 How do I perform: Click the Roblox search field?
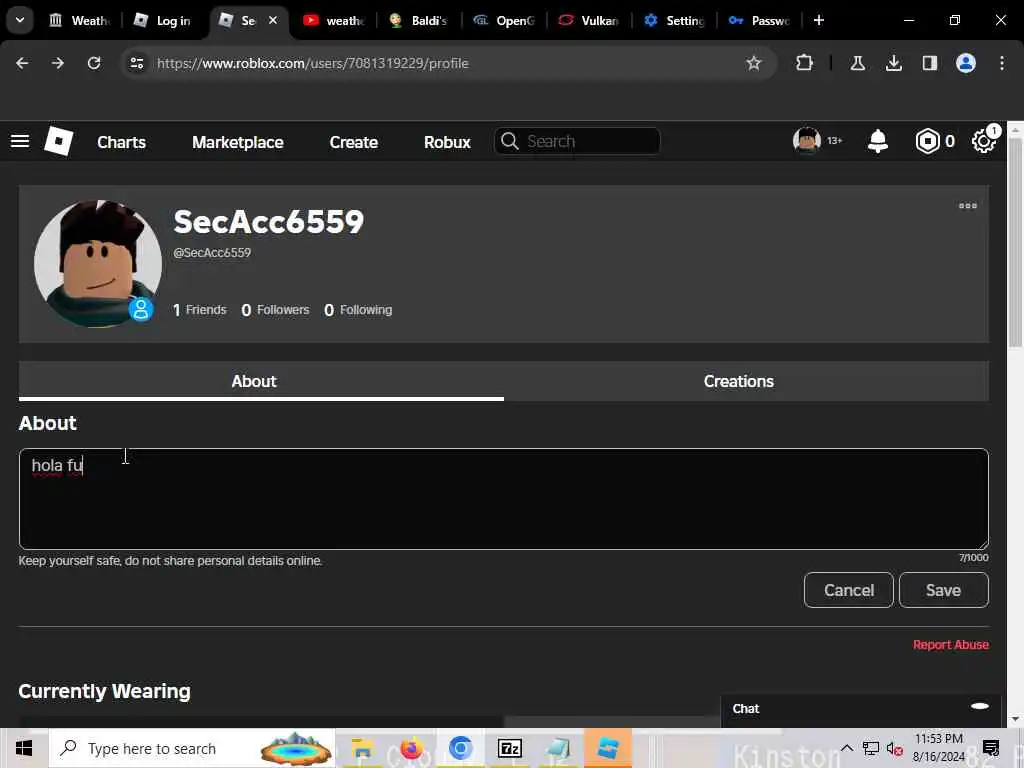point(577,141)
